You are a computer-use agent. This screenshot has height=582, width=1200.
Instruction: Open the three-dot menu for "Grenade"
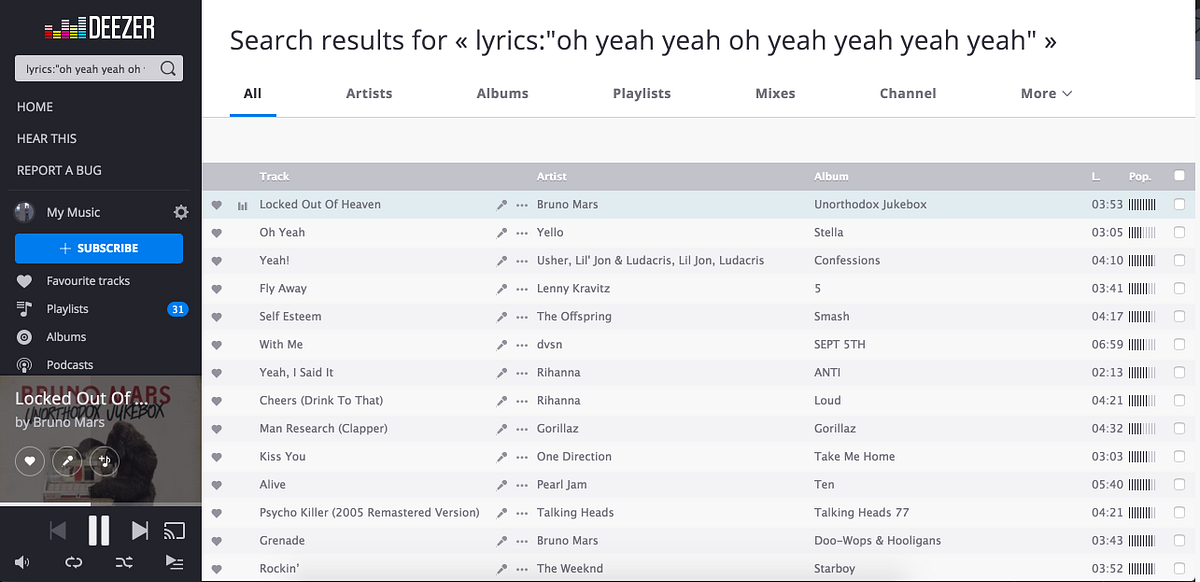pos(521,541)
